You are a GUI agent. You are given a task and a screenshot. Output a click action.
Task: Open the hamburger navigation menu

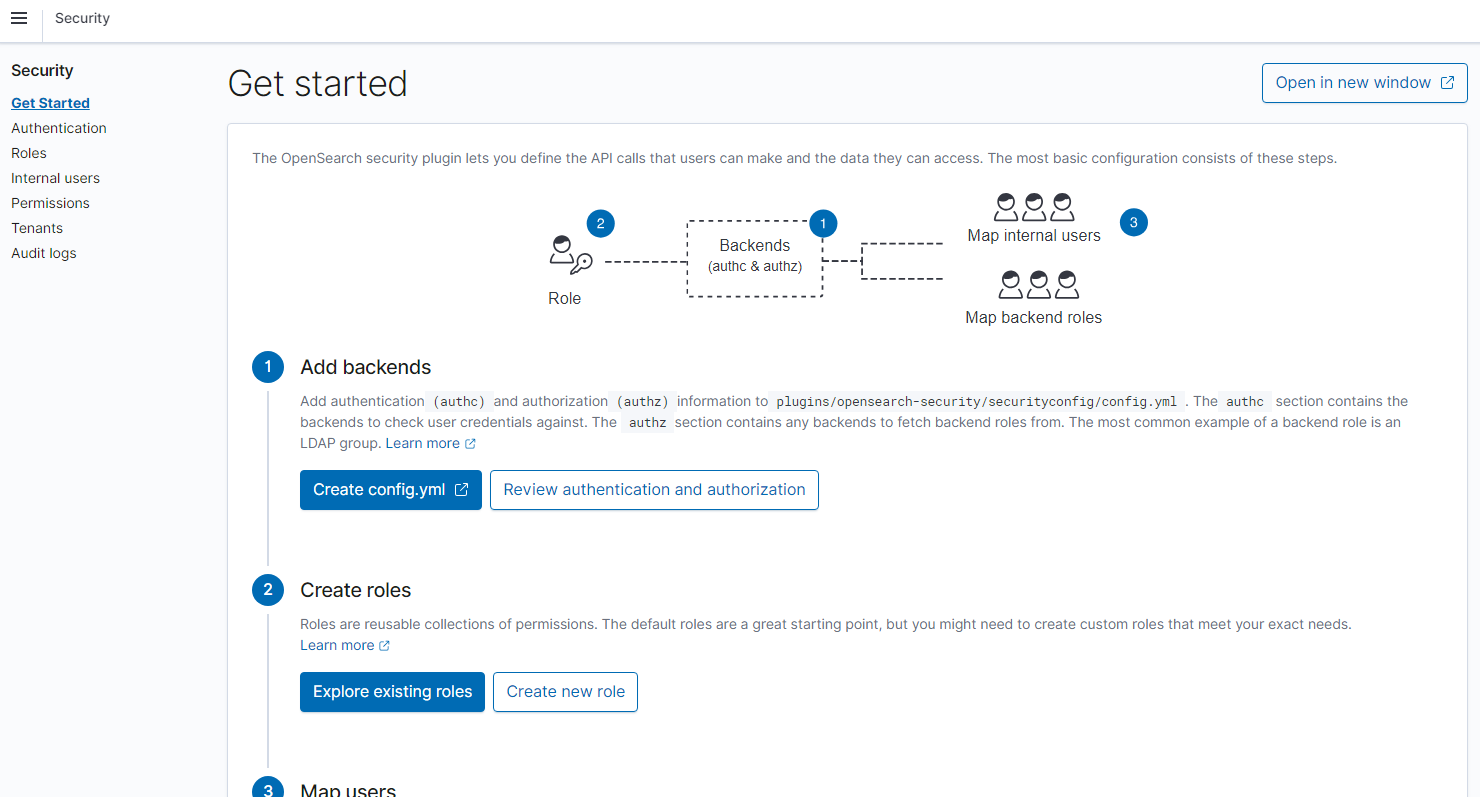(x=19, y=18)
